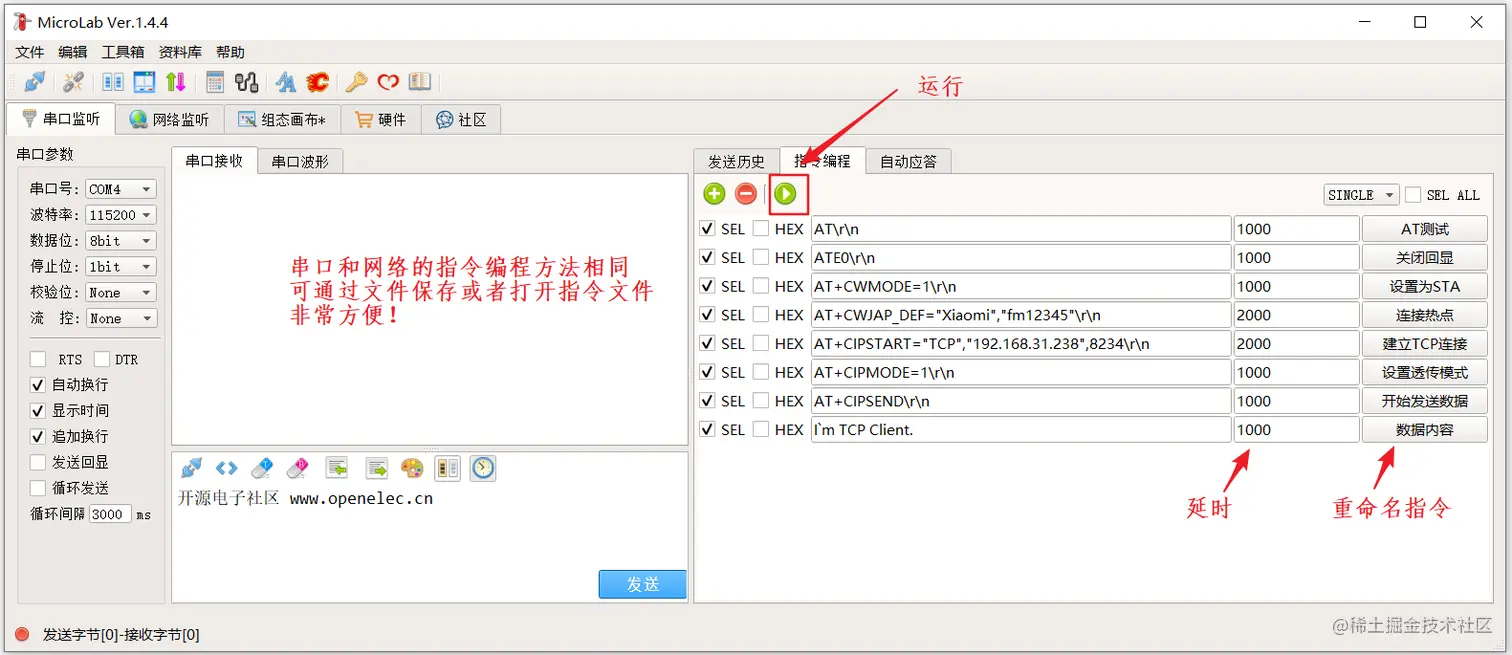The height and width of the screenshot is (655, 1512).
Task: Enable the 循环发送 checkbox
Action: pos(38,489)
